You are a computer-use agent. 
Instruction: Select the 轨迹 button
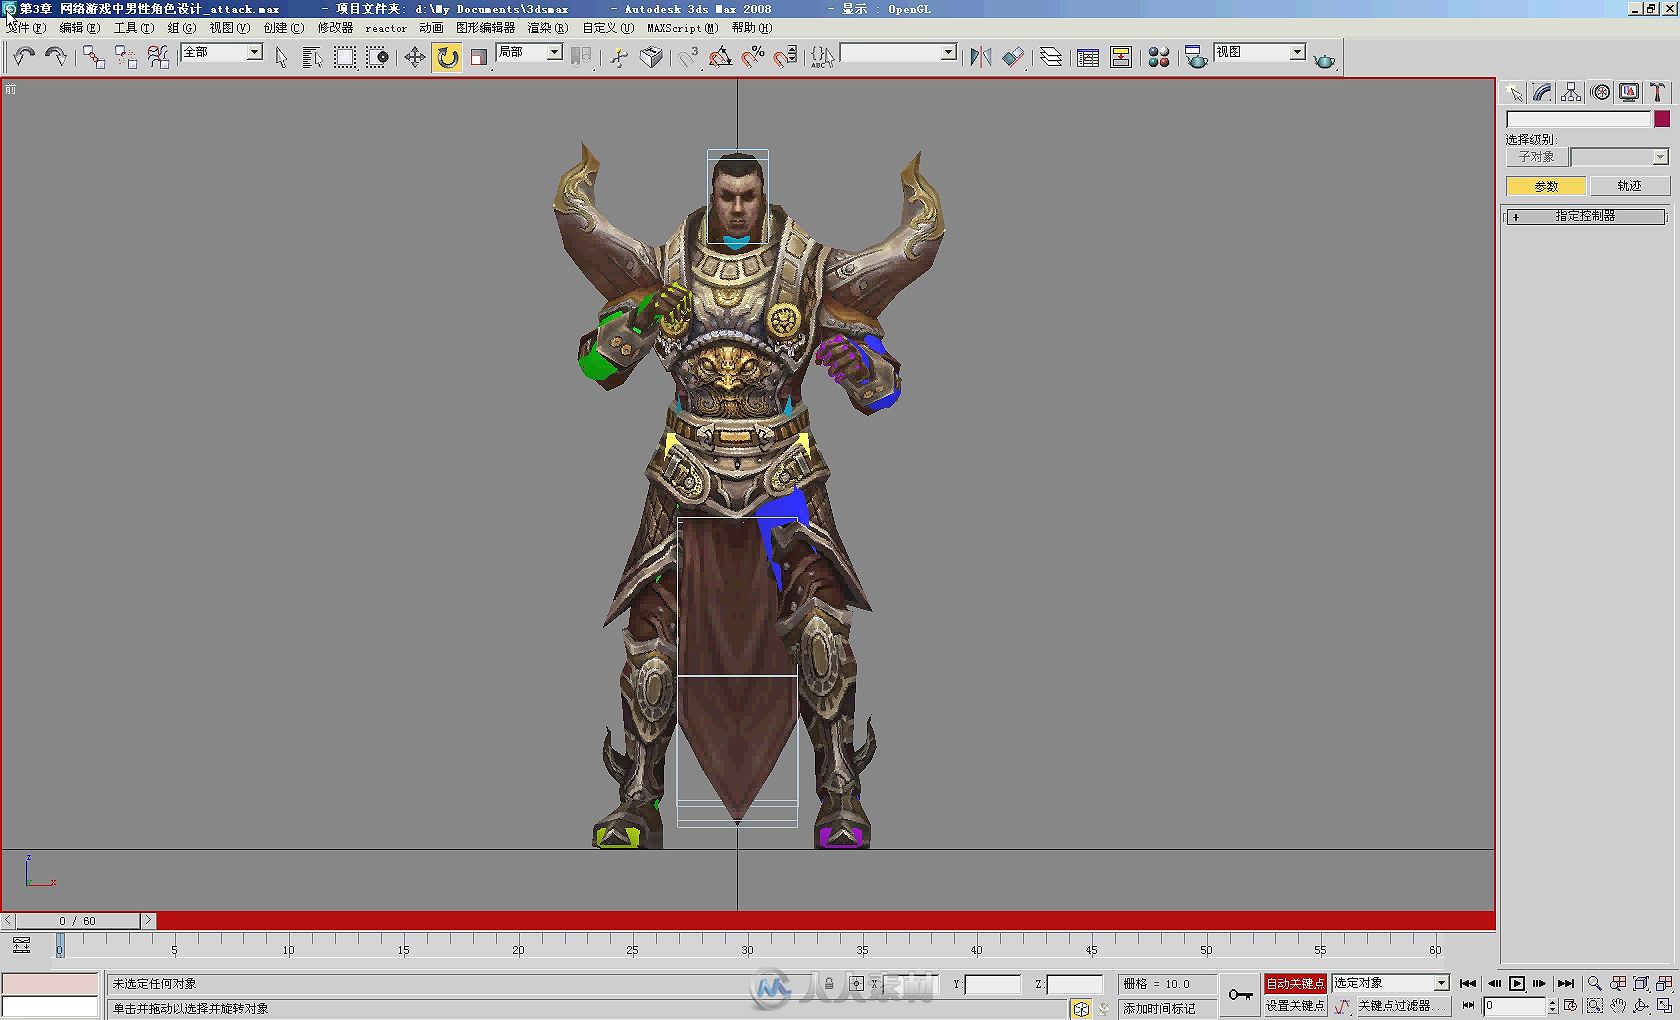click(1629, 186)
